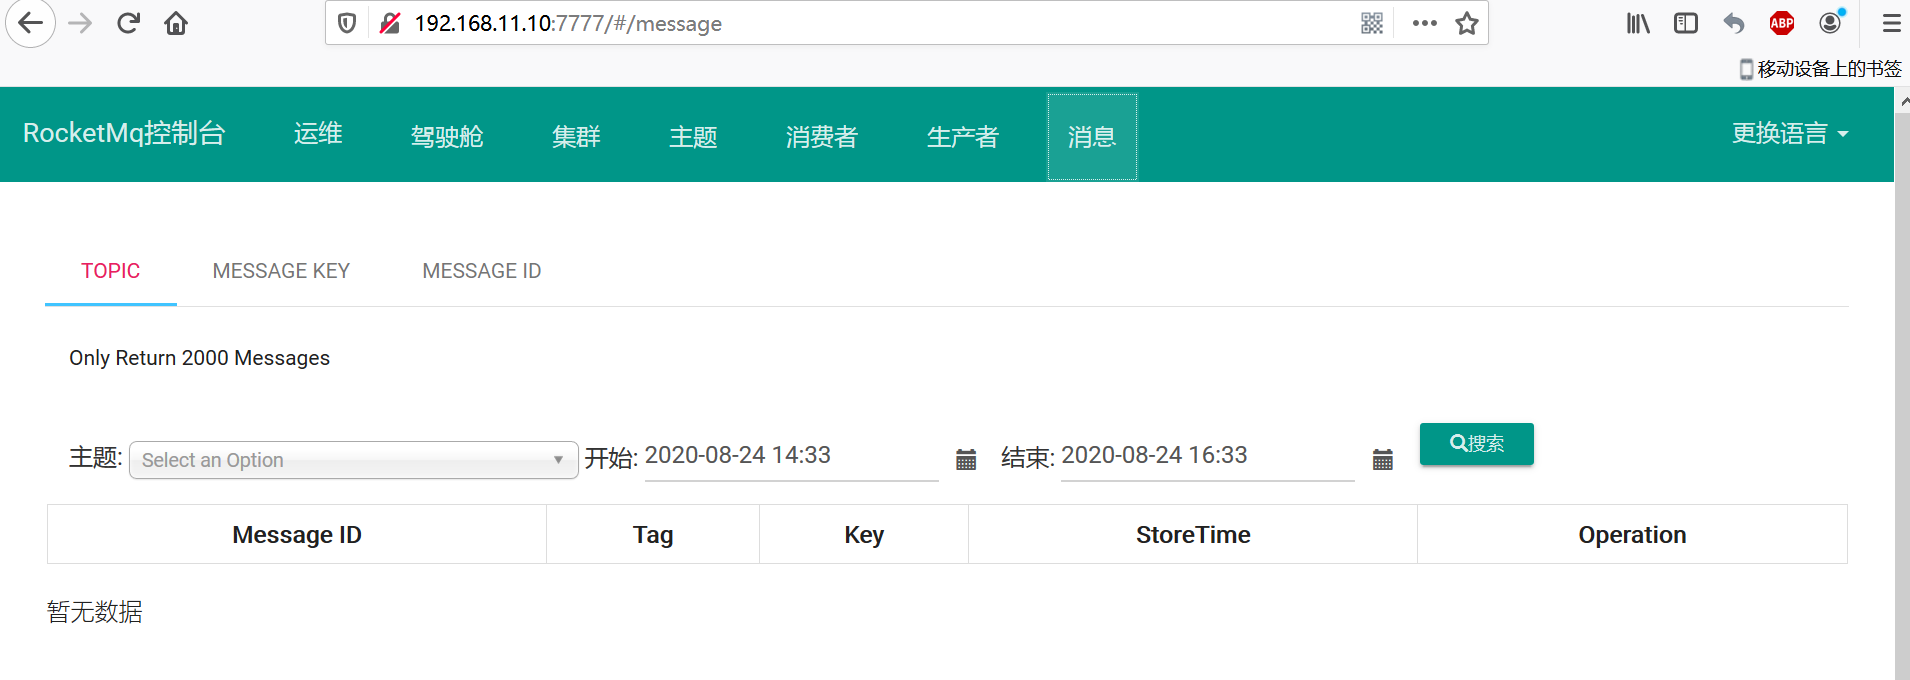This screenshot has height=680, width=1910.
Task: Open the 主题 topic nav item
Action: (693, 137)
